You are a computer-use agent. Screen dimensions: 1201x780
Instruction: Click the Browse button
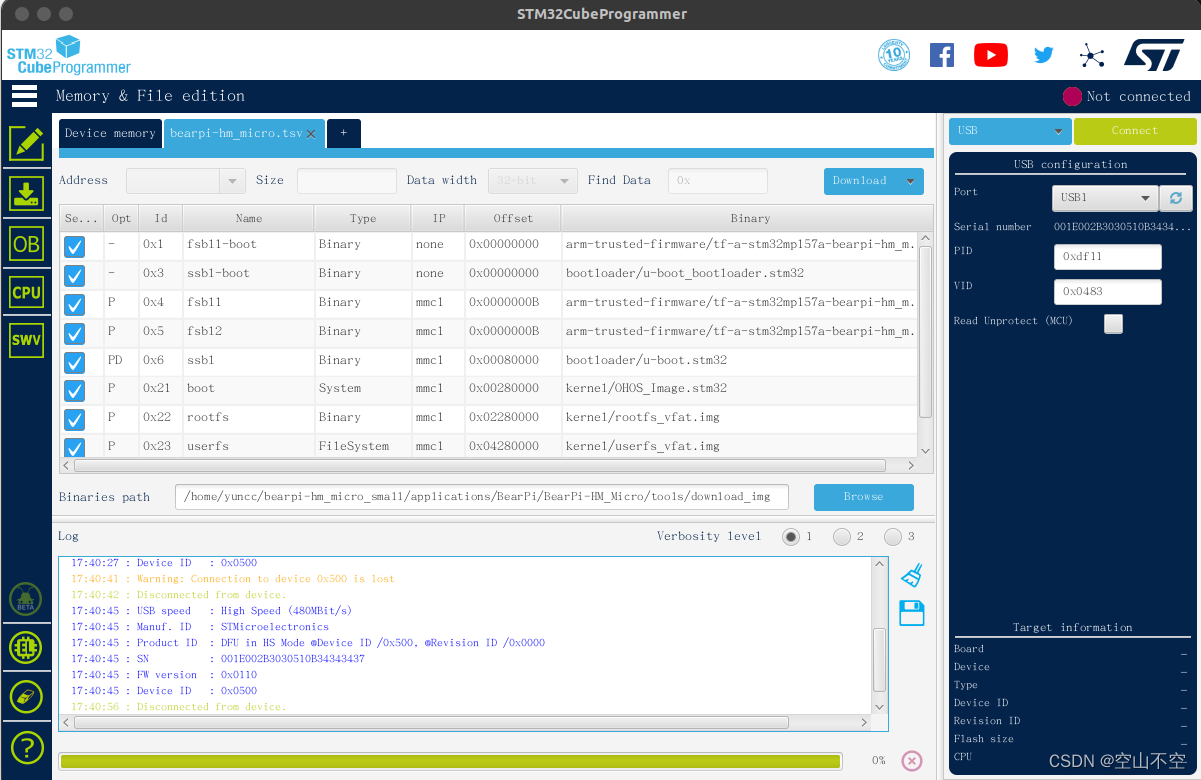(864, 497)
